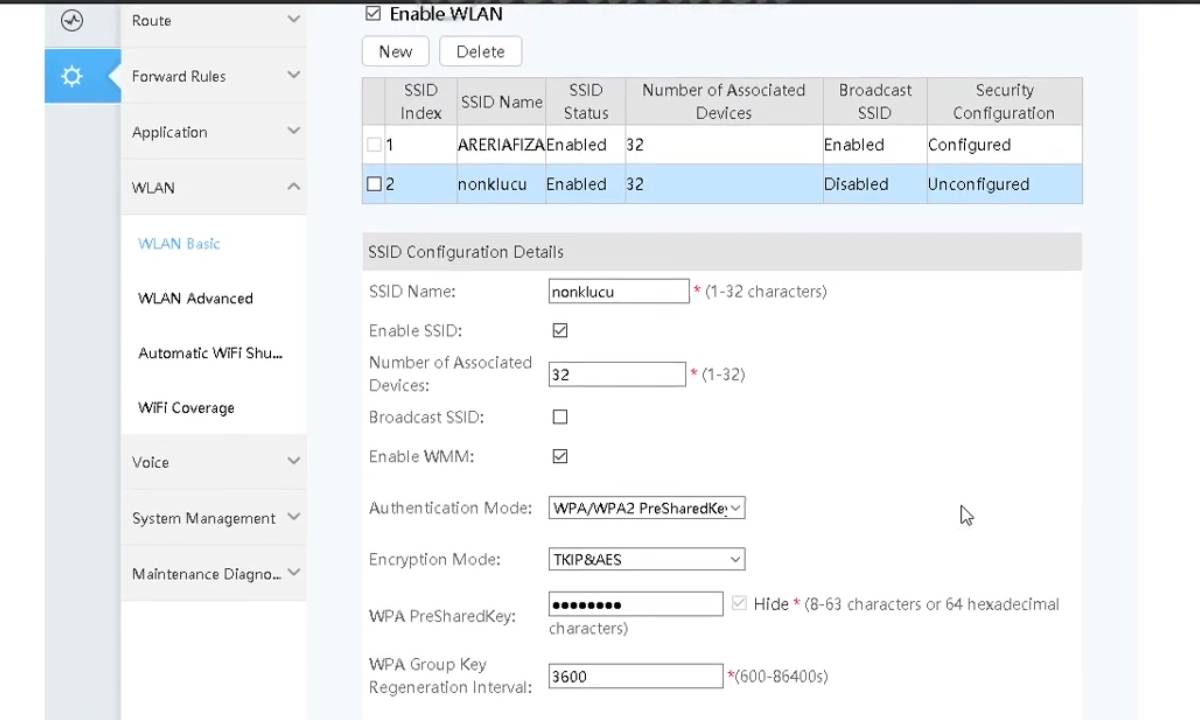The image size is (1200, 720).
Task: Tick the checkbox for SSID index 2
Action: point(374,184)
